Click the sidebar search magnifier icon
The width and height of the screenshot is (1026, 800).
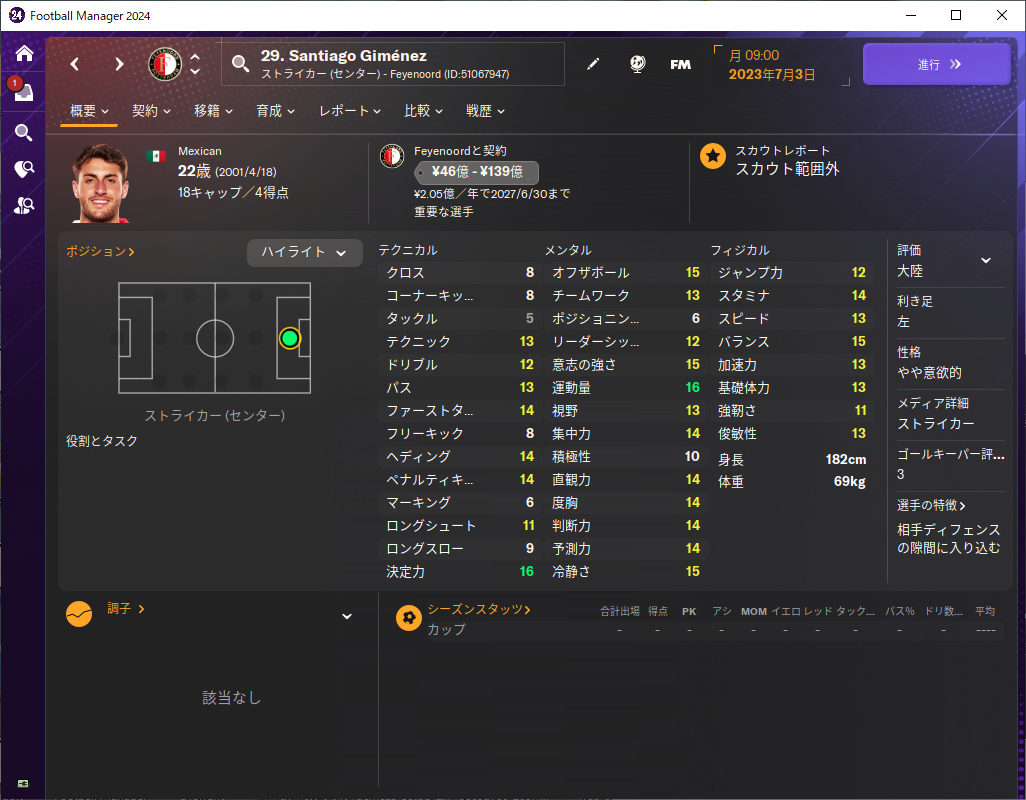coord(24,133)
